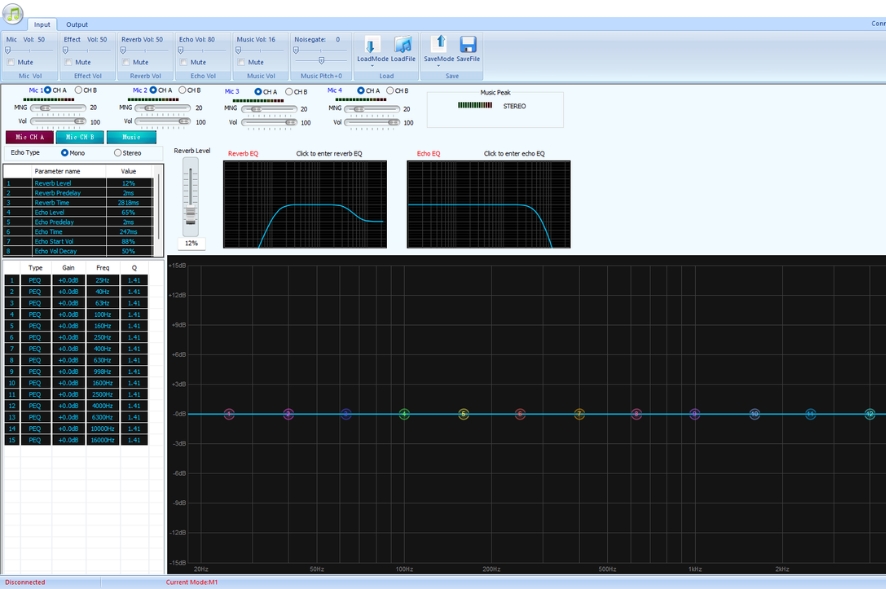Screen dimensions: 886x589
Task: Click the LoadMode icon
Action: coord(372,45)
